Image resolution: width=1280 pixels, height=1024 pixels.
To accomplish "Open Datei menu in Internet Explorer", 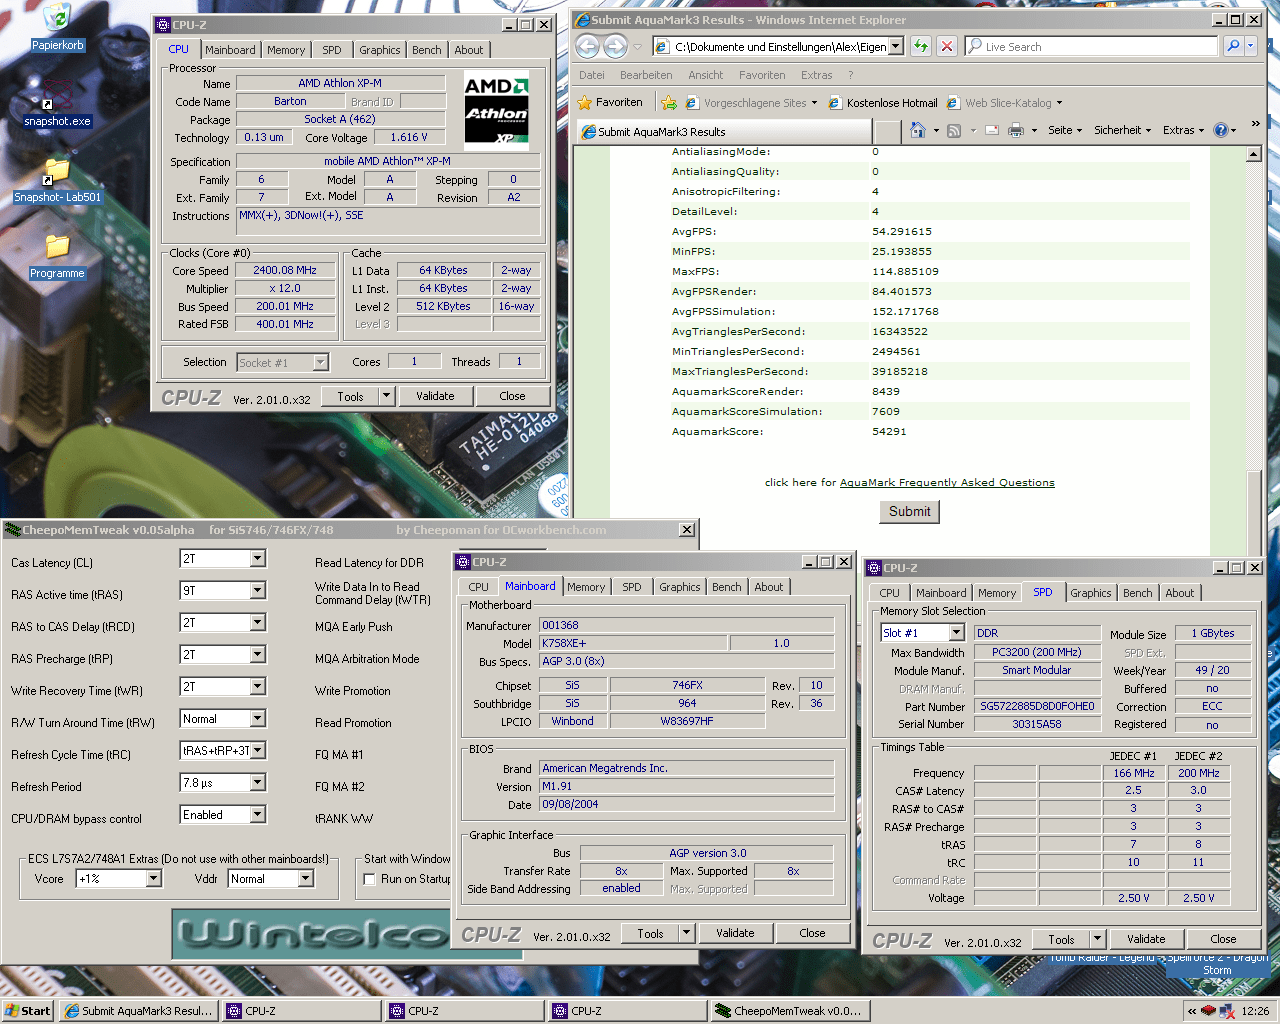I will tap(592, 75).
